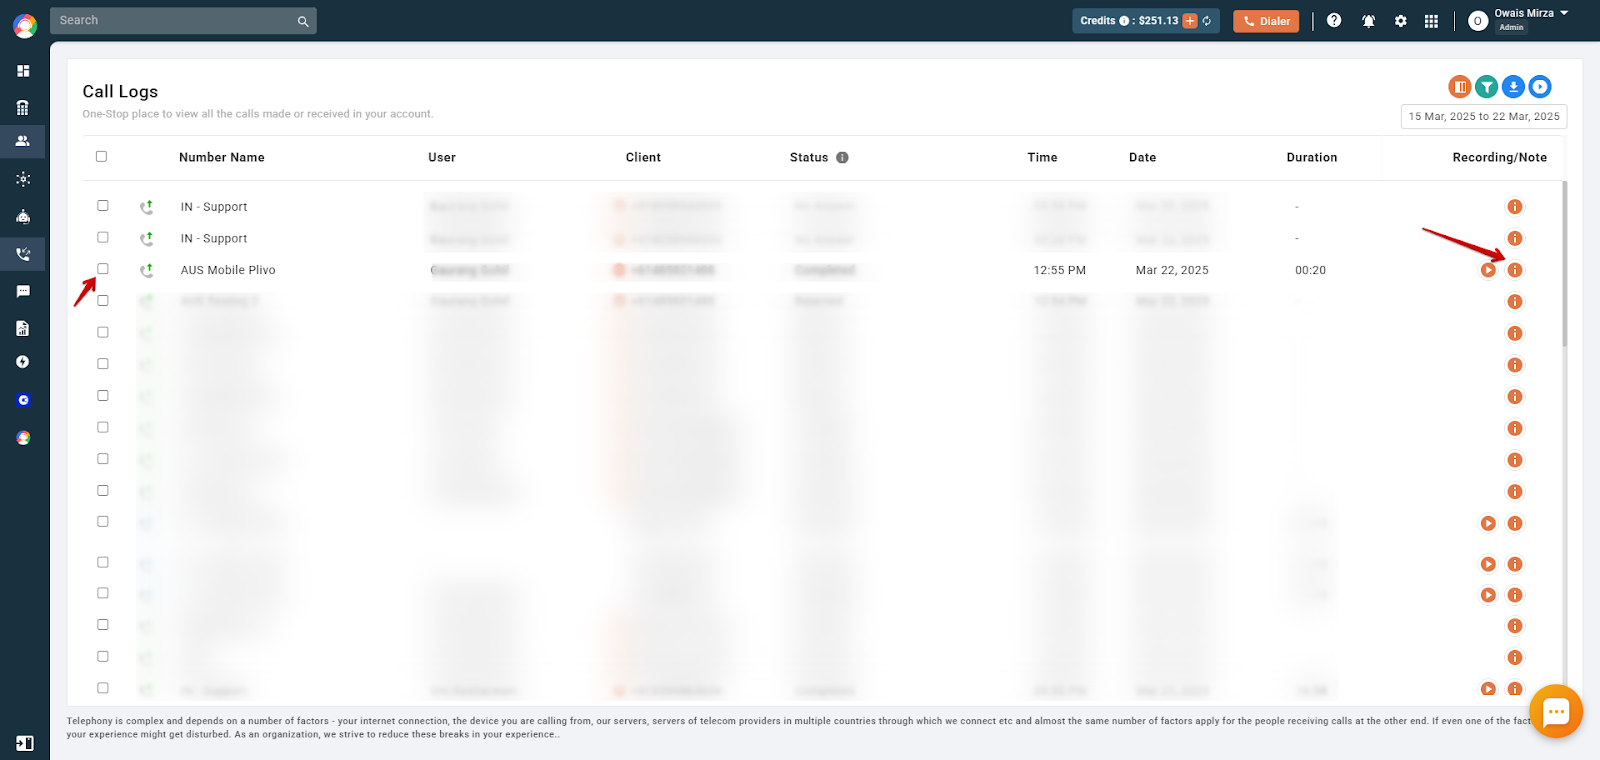Open the AUS Mobile Plivo call info note
1600x760 pixels.
click(1515, 270)
